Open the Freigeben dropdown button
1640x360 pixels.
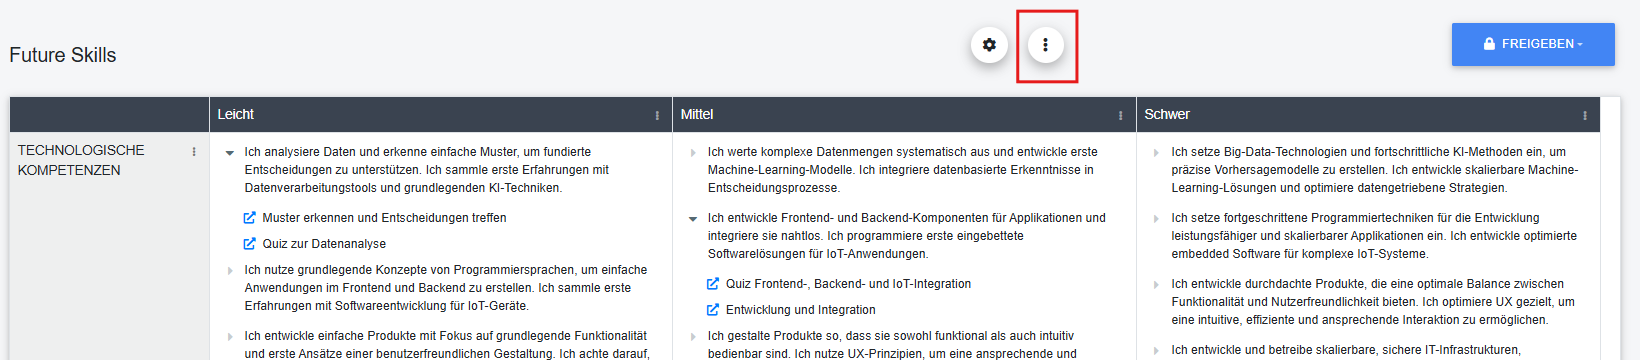1533,44
